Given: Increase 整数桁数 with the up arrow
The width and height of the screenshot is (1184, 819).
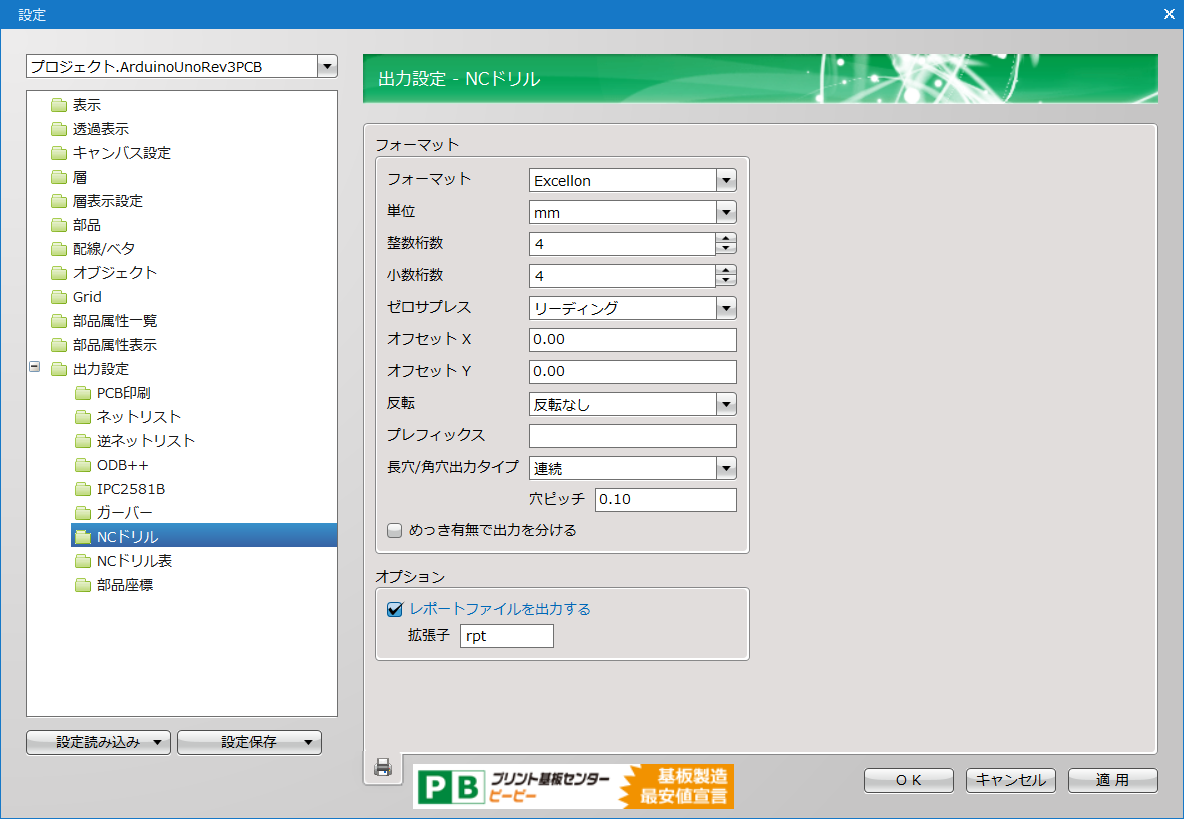Looking at the screenshot, I should pyautogui.click(x=726, y=238).
